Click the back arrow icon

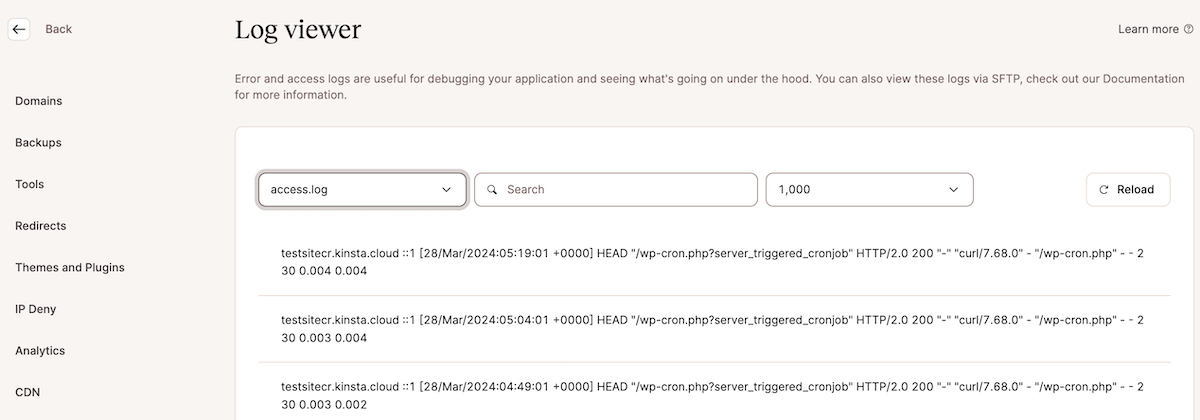click(x=19, y=29)
